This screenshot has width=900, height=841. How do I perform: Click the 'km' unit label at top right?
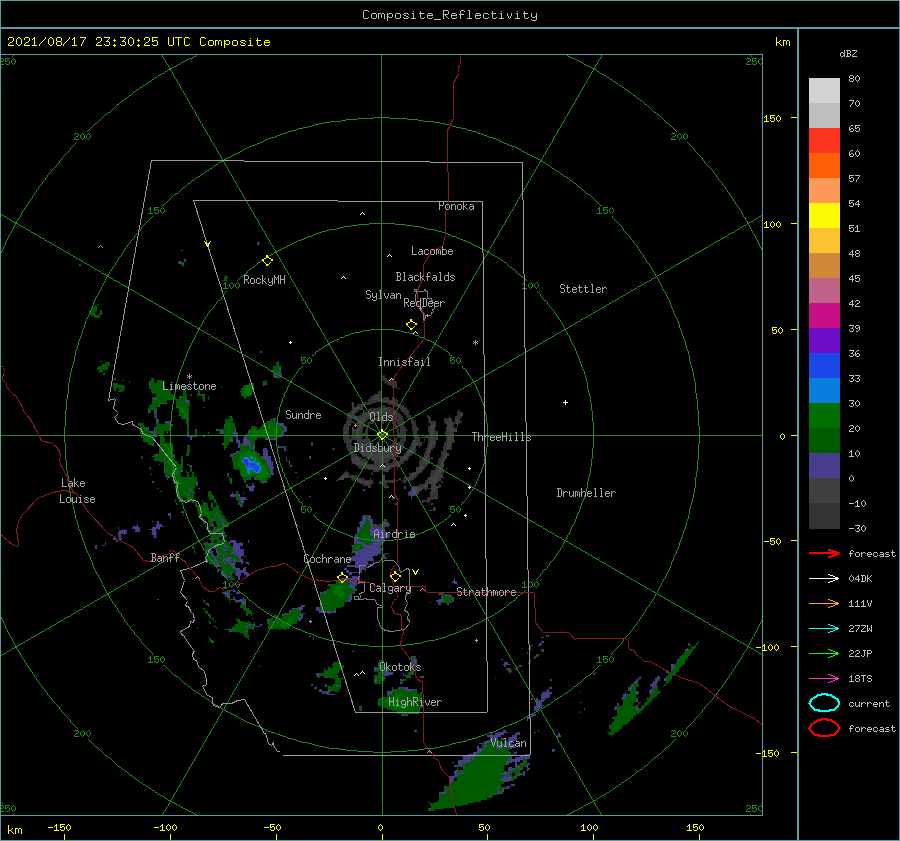point(782,42)
